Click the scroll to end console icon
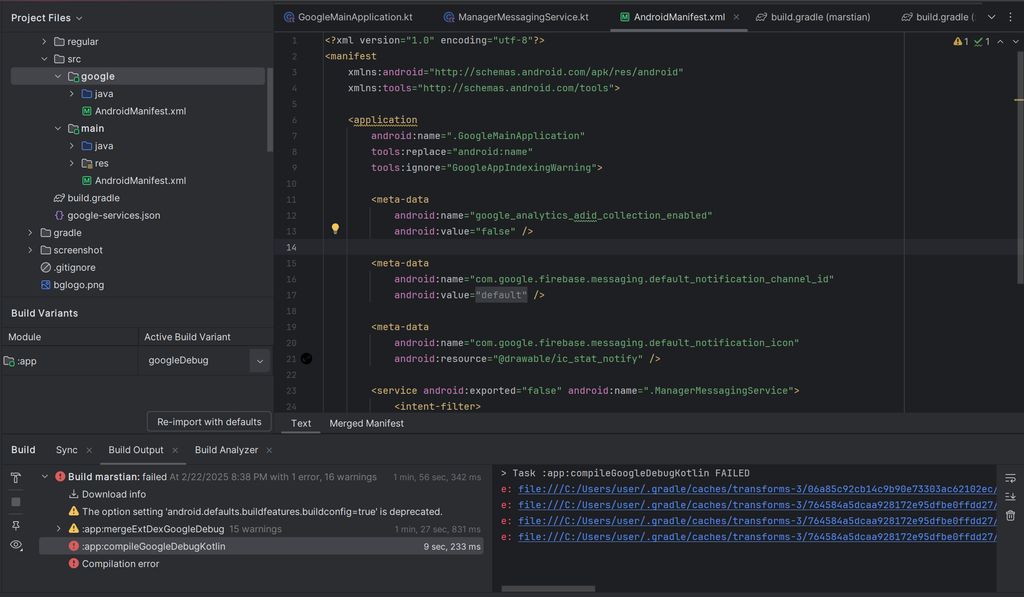This screenshot has height=597, width=1024. [1010, 497]
